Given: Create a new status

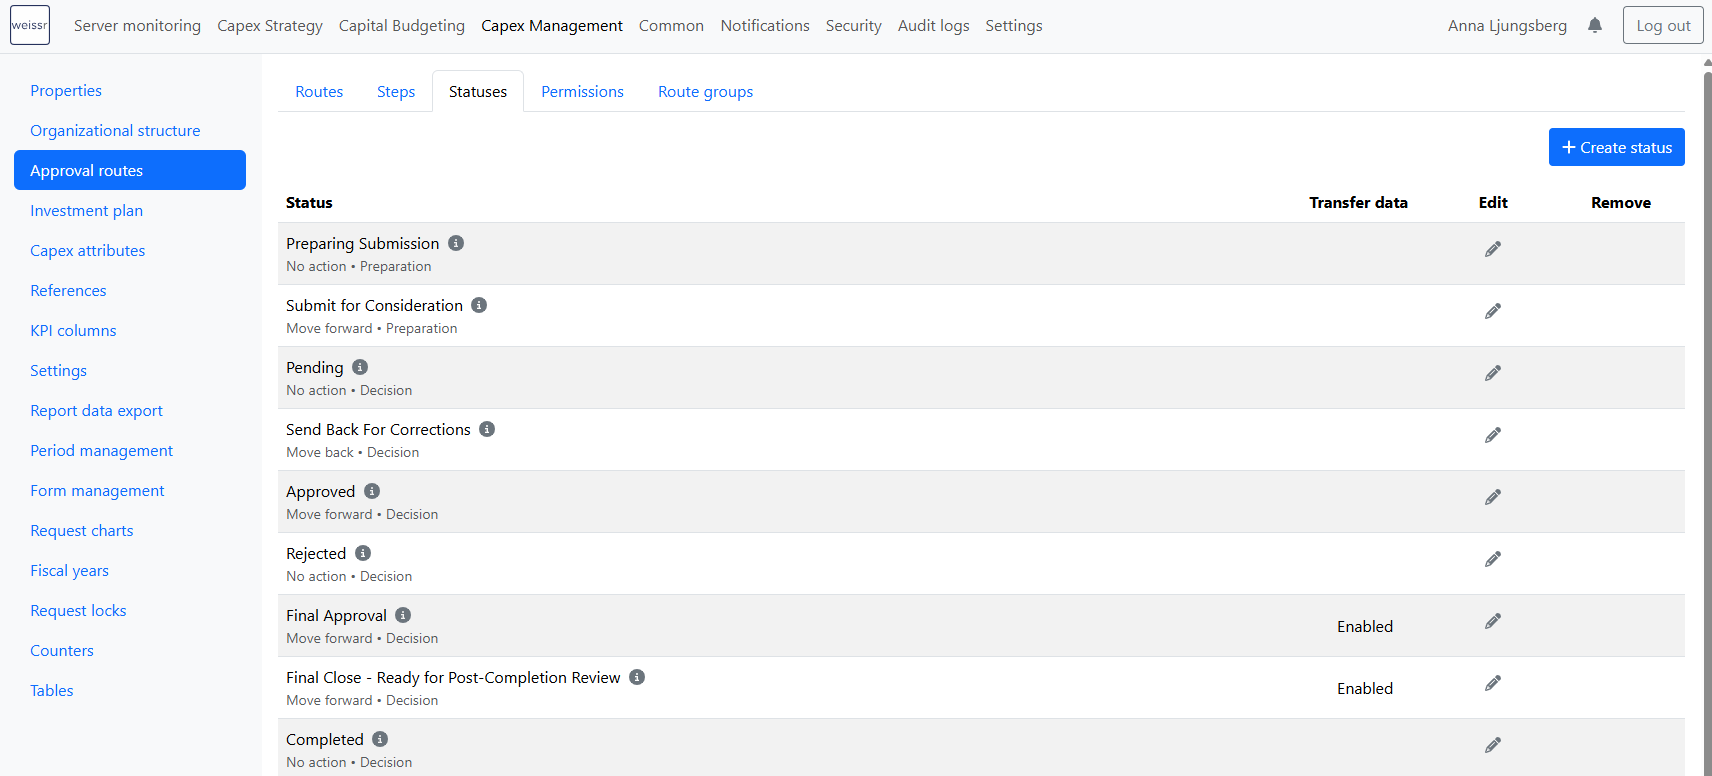Looking at the screenshot, I should tap(1616, 147).
